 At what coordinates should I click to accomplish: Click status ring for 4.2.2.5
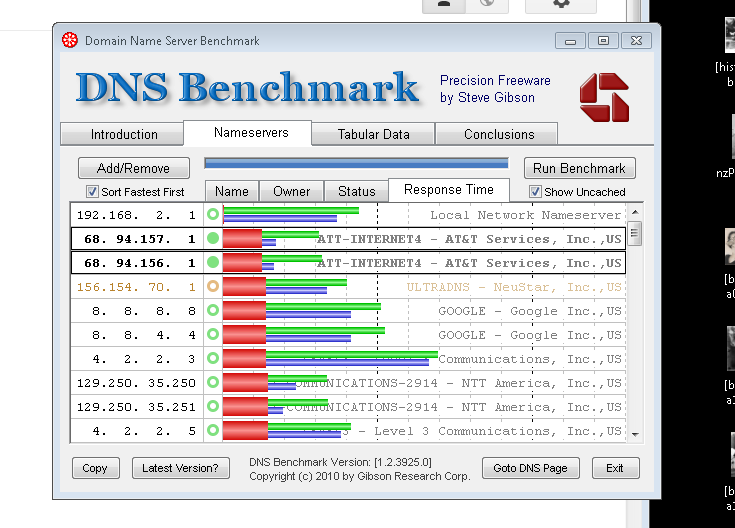tap(213, 430)
